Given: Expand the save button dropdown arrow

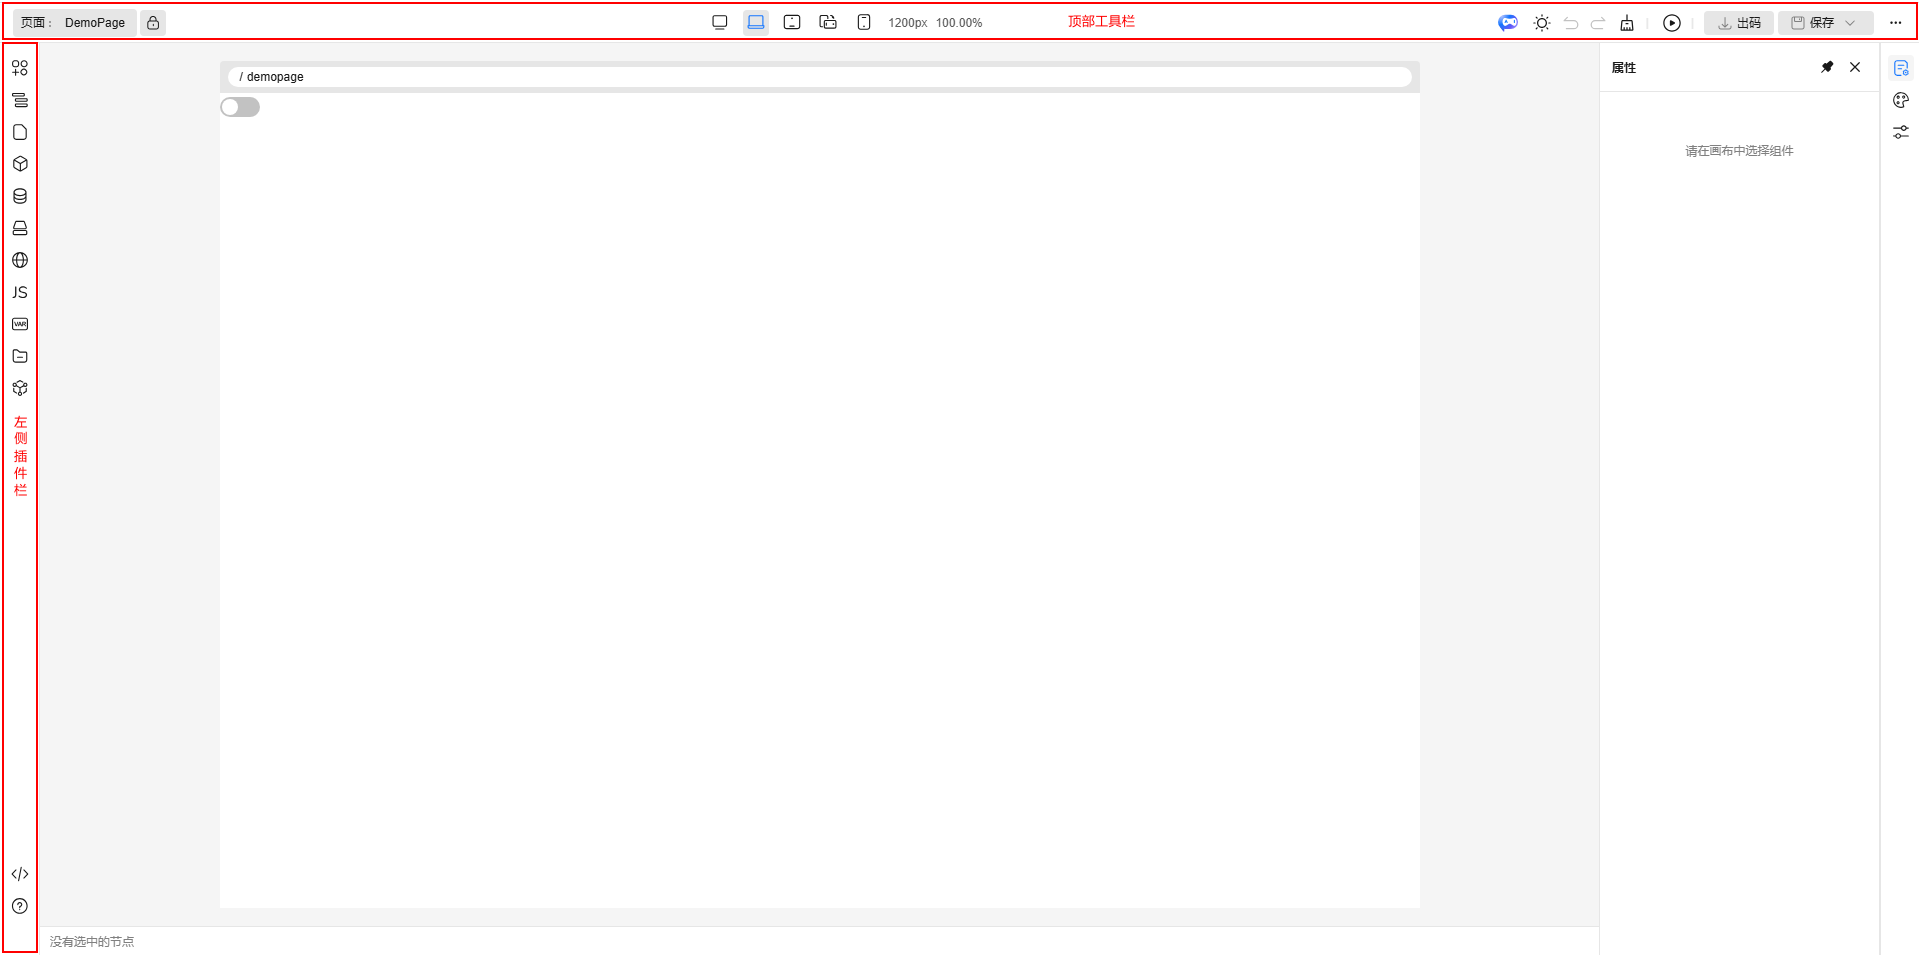Looking at the screenshot, I should 1851,23.
